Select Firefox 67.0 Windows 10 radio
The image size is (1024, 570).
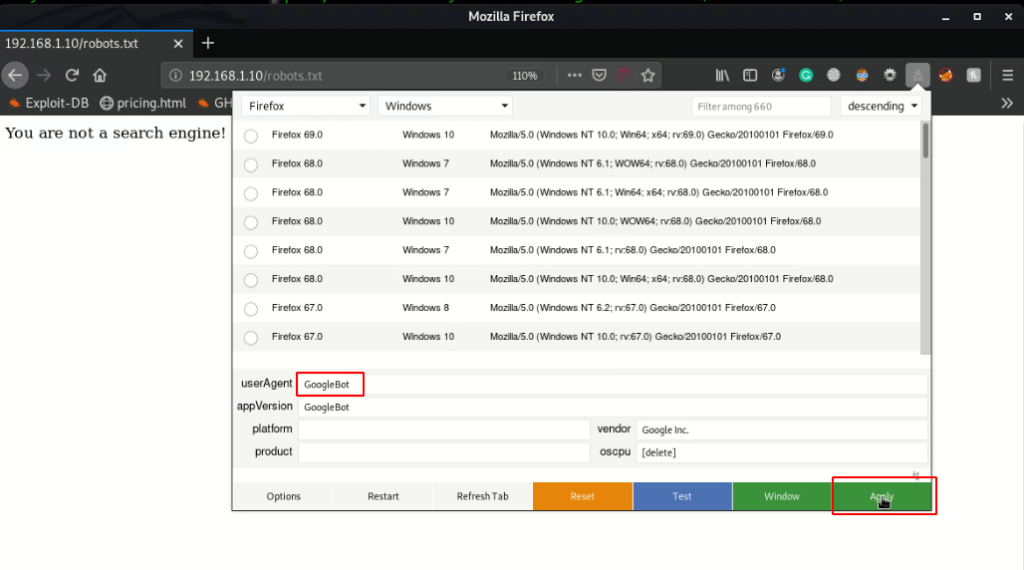coord(251,338)
